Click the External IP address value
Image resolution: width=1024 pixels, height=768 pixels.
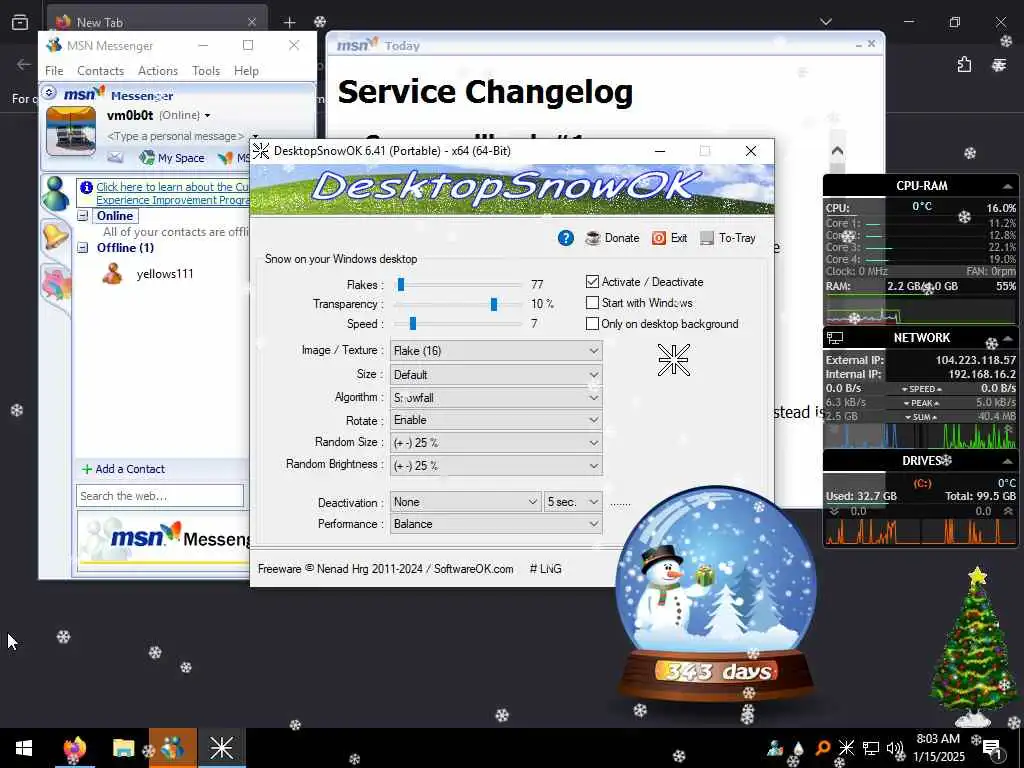[x=976, y=360]
